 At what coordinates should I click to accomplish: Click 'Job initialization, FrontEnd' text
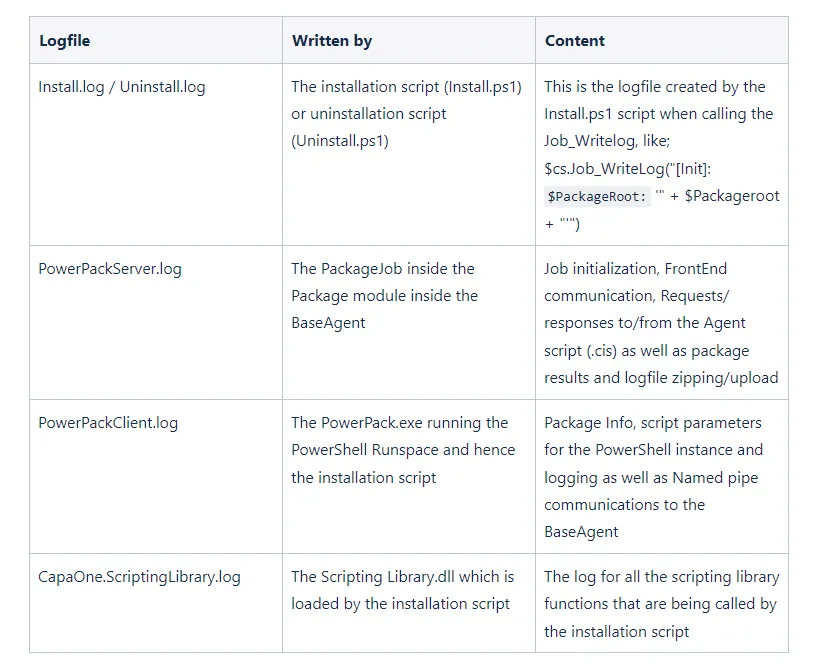click(635, 269)
